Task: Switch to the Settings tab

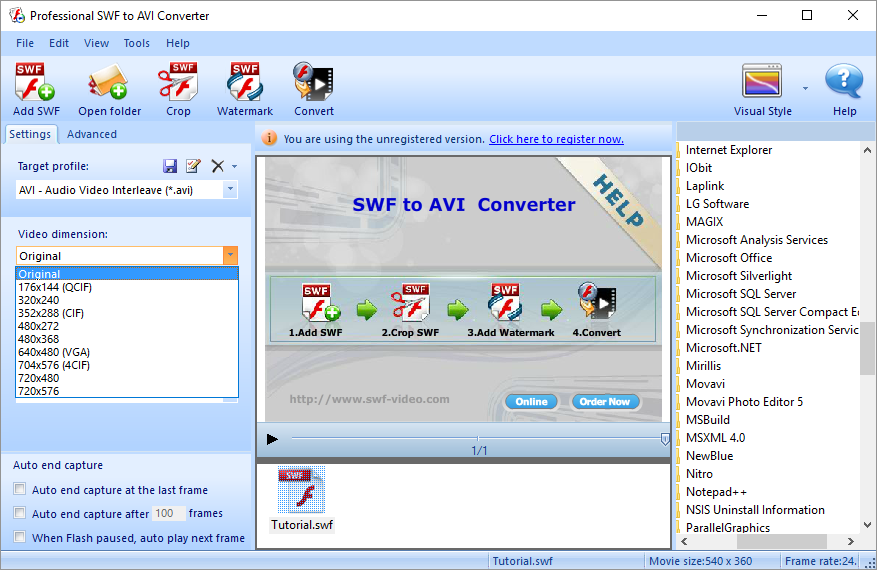Action: (x=30, y=134)
